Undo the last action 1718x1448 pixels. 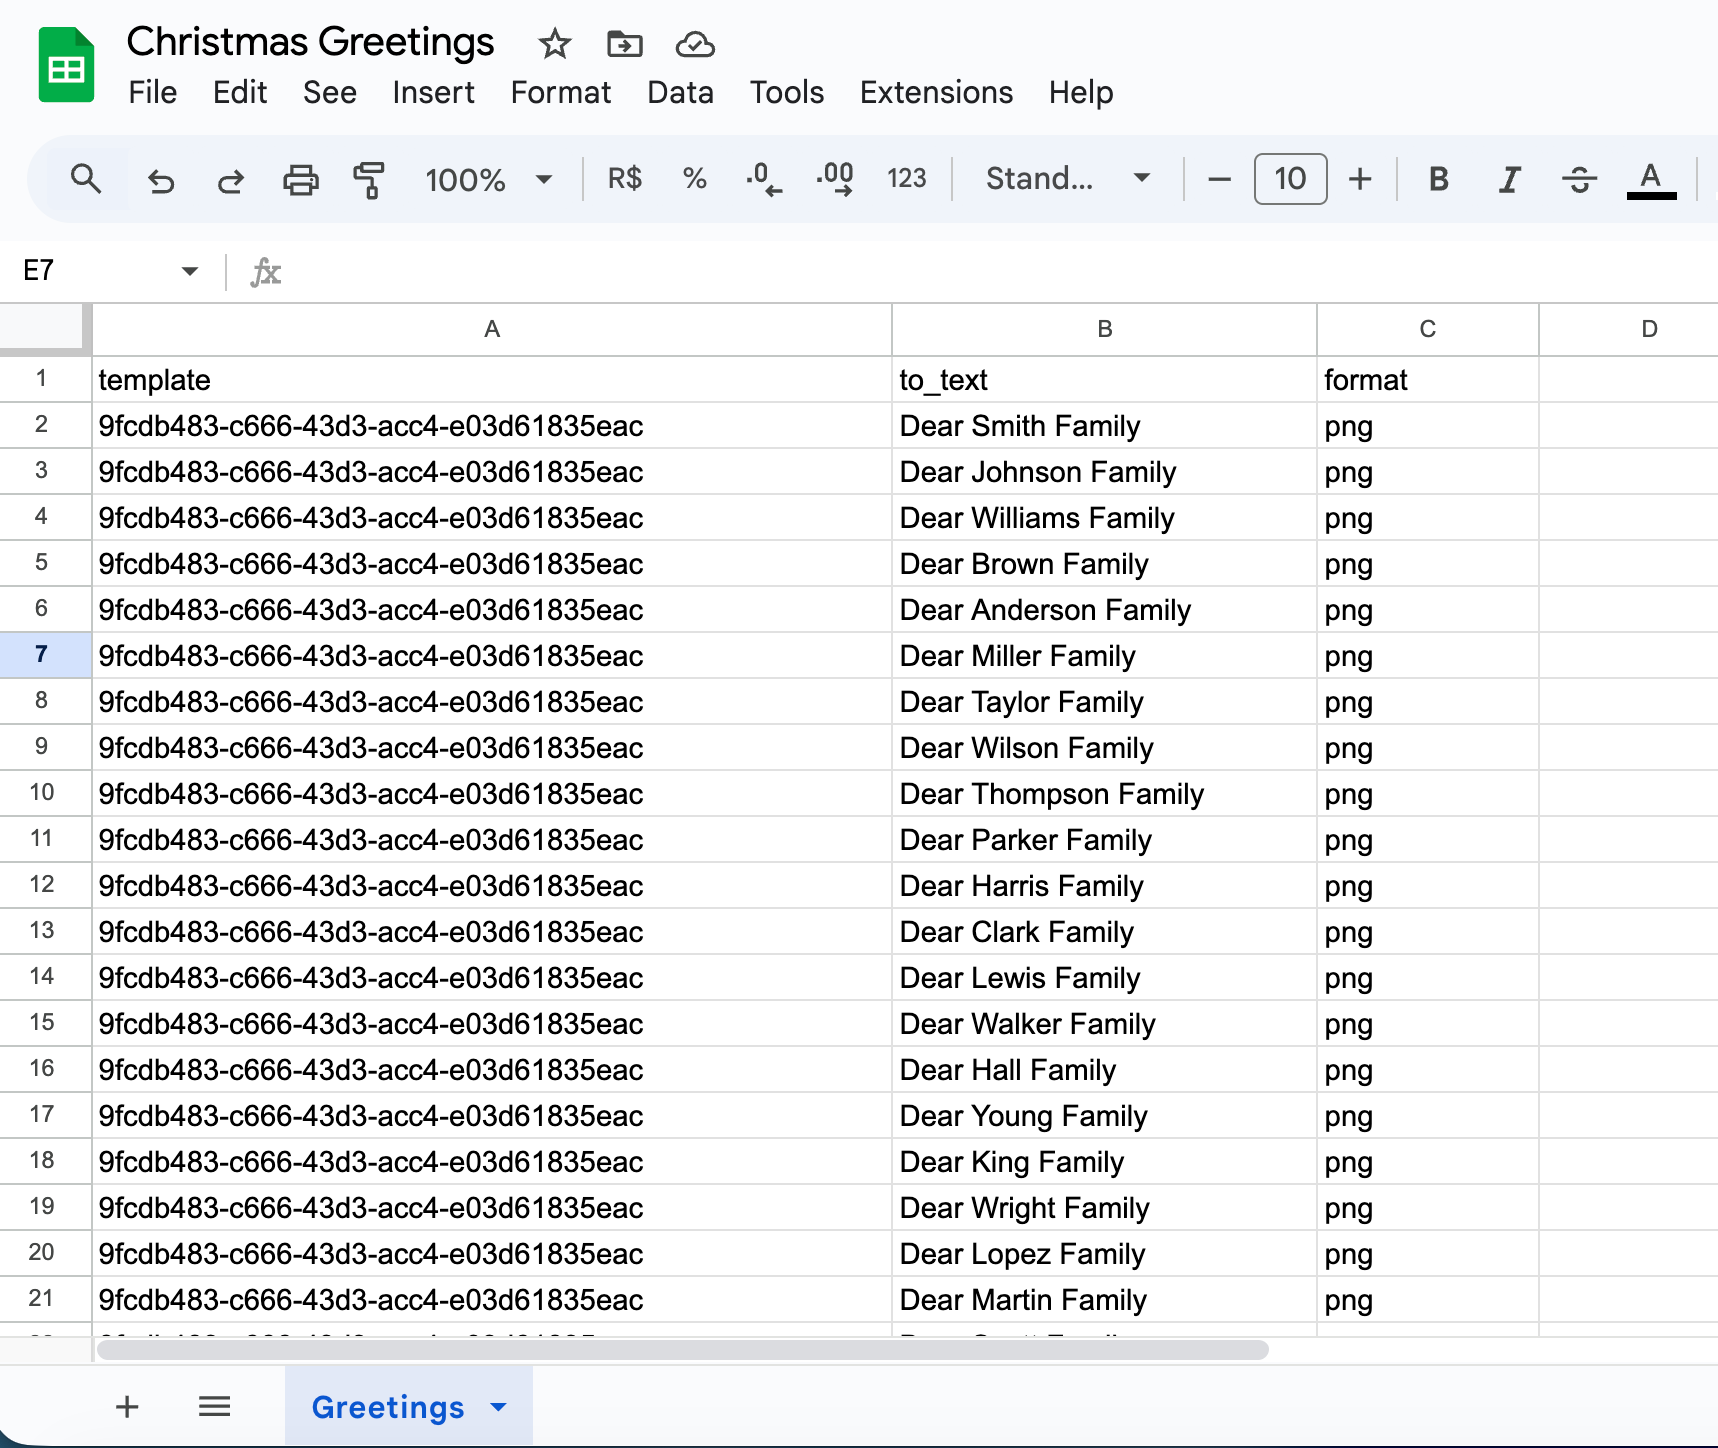click(x=161, y=180)
